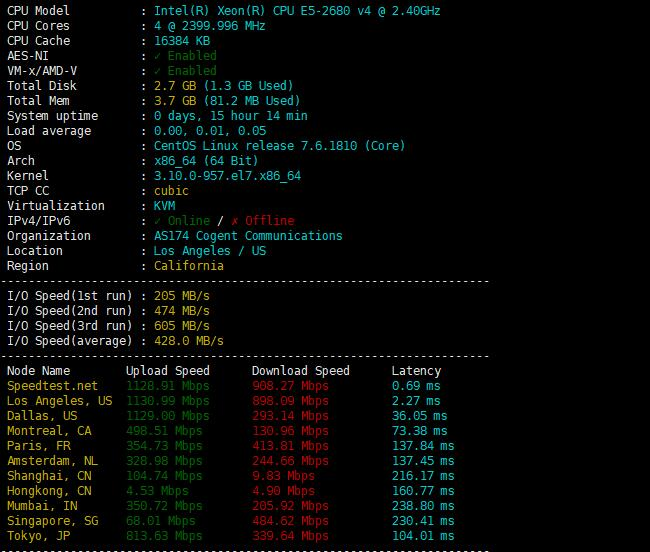Viewport: 650px width, 552px height.
Task: Click the 'Los Angeles / US' location value
Action: coord(210,251)
